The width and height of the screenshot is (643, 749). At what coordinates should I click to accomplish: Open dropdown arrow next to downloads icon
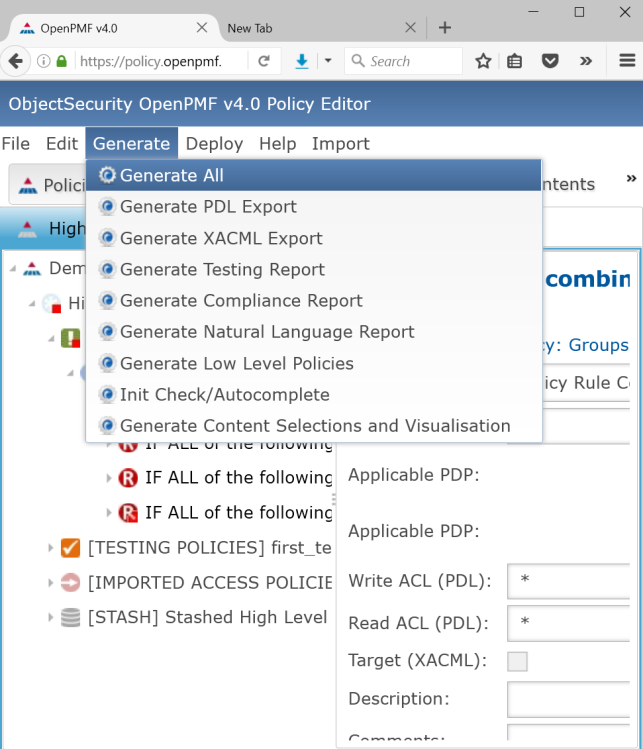[x=328, y=61]
